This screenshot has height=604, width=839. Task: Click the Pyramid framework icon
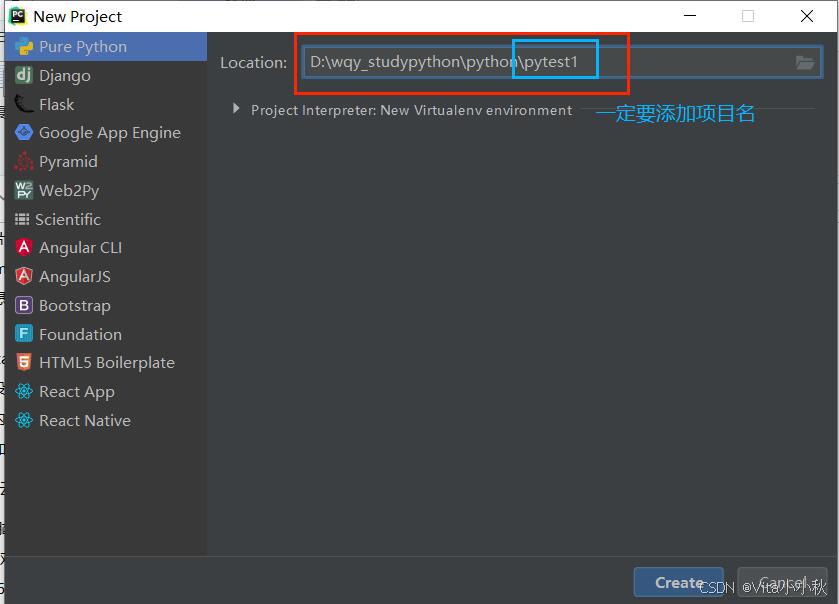point(24,162)
